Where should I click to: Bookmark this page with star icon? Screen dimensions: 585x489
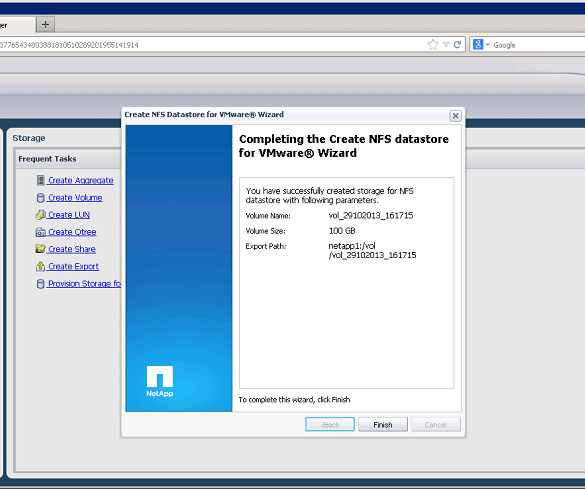(433, 45)
